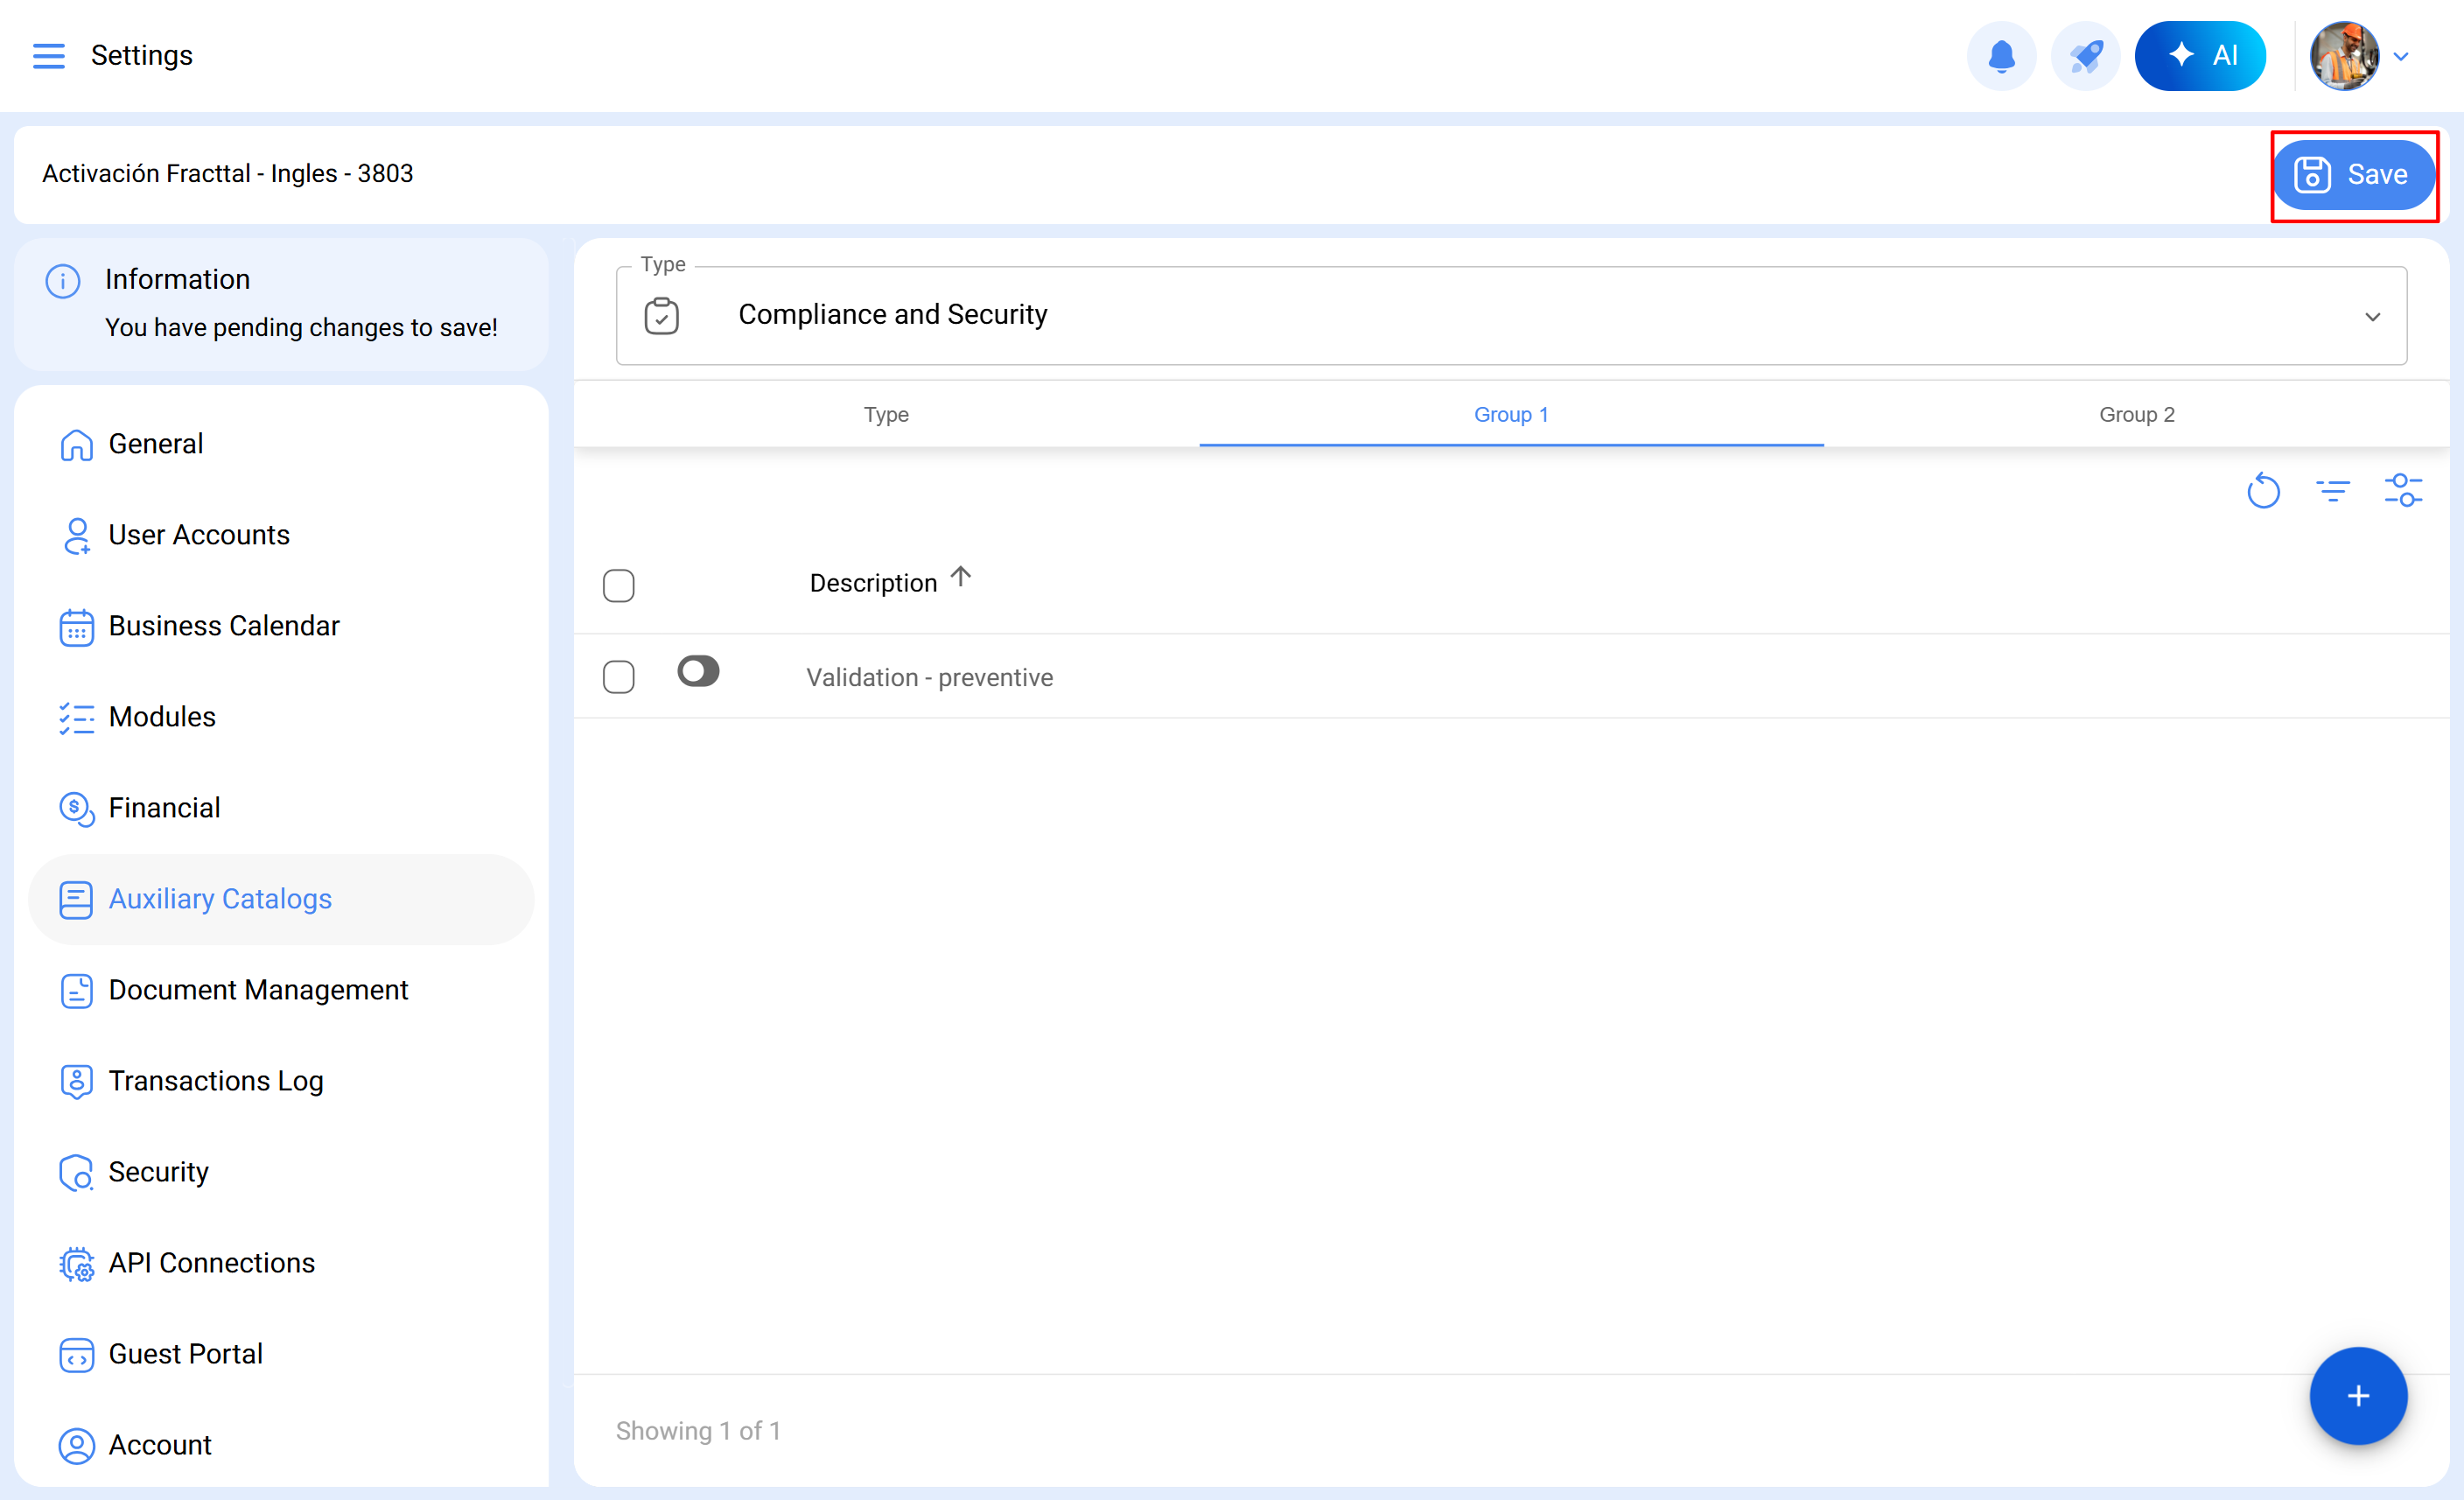
Task: Toggle the Validation - preventive switch
Action: (x=698, y=671)
